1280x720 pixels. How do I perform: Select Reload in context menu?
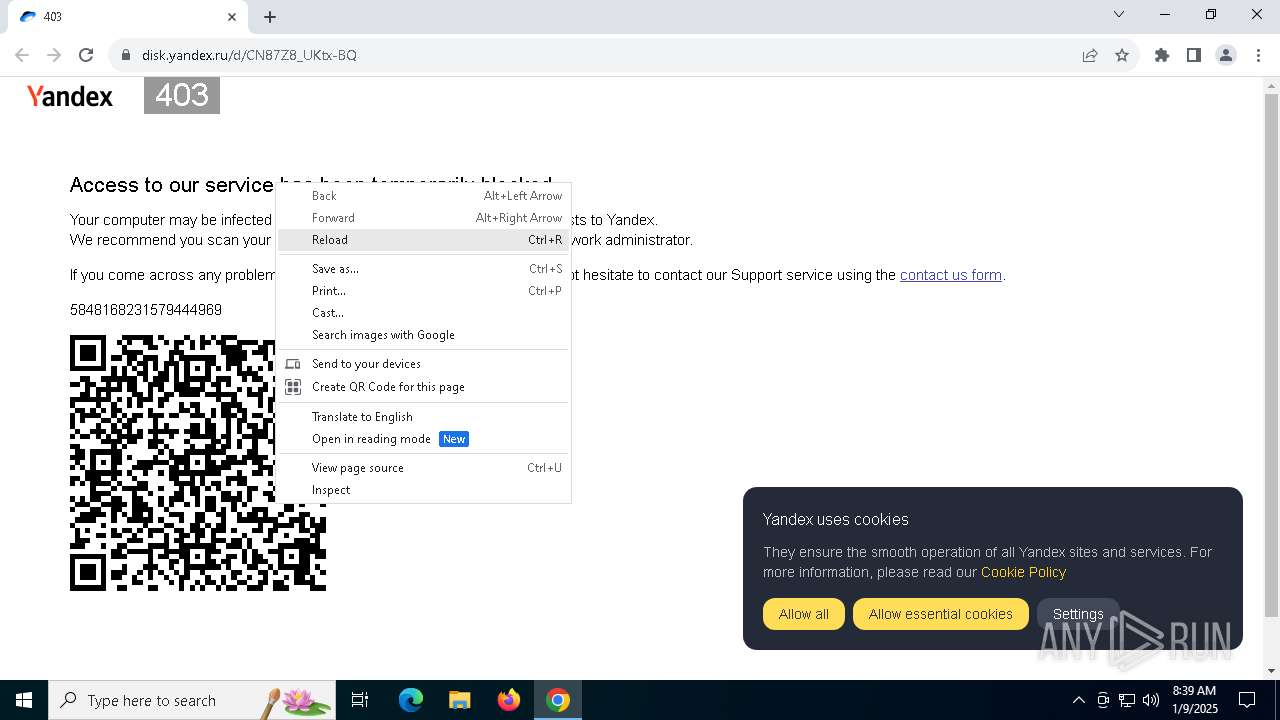[423, 240]
